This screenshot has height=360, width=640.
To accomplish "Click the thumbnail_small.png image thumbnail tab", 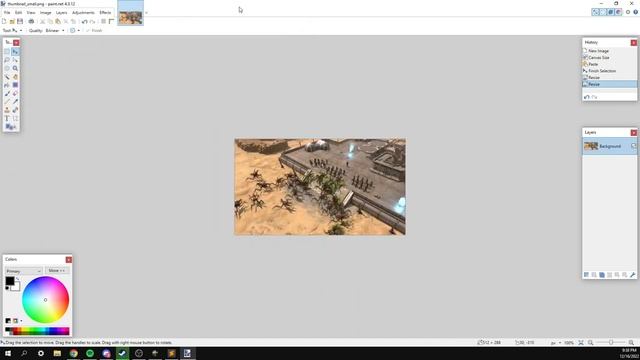I will tap(131, 13).
